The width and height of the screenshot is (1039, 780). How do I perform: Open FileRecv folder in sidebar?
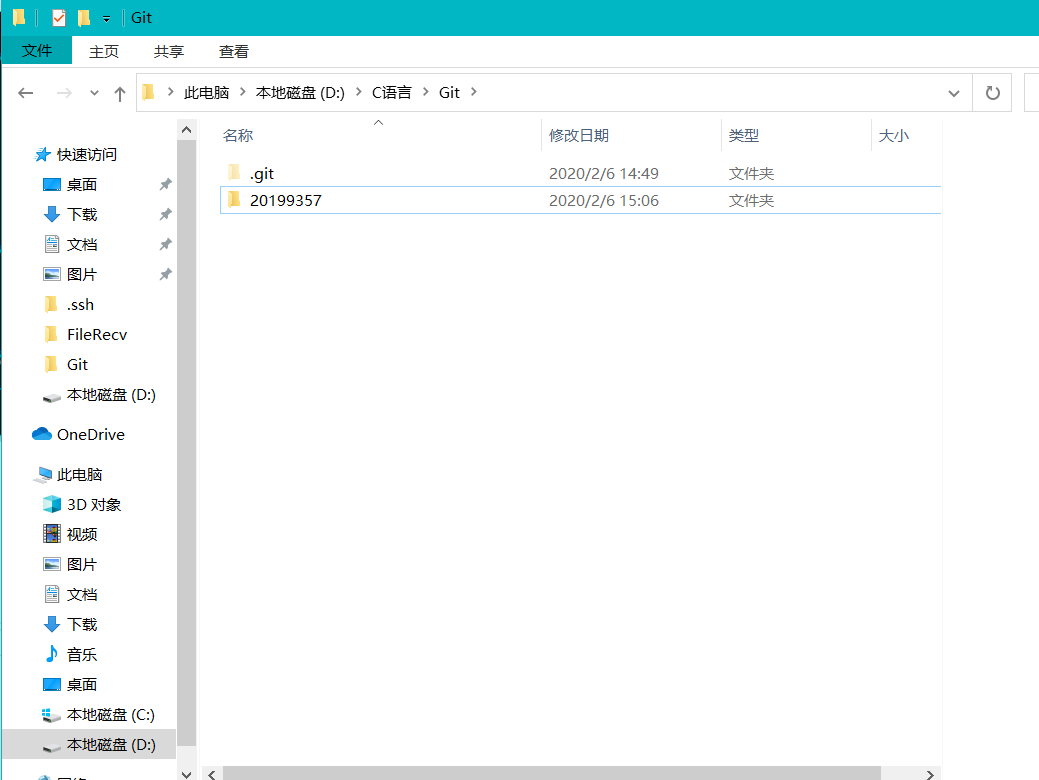click(x=97, y=335)
